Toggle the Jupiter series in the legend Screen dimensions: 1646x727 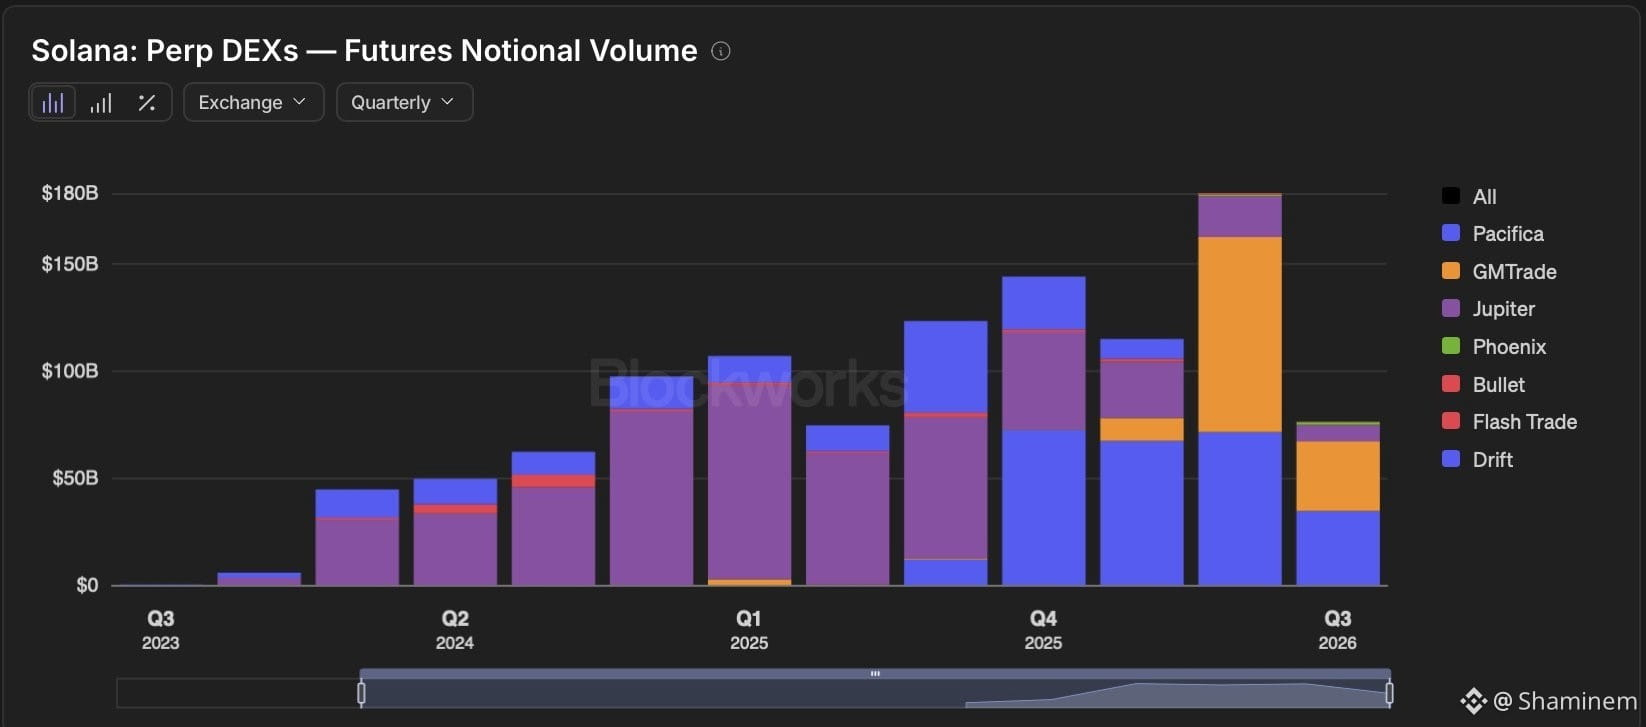[1488, 309]
